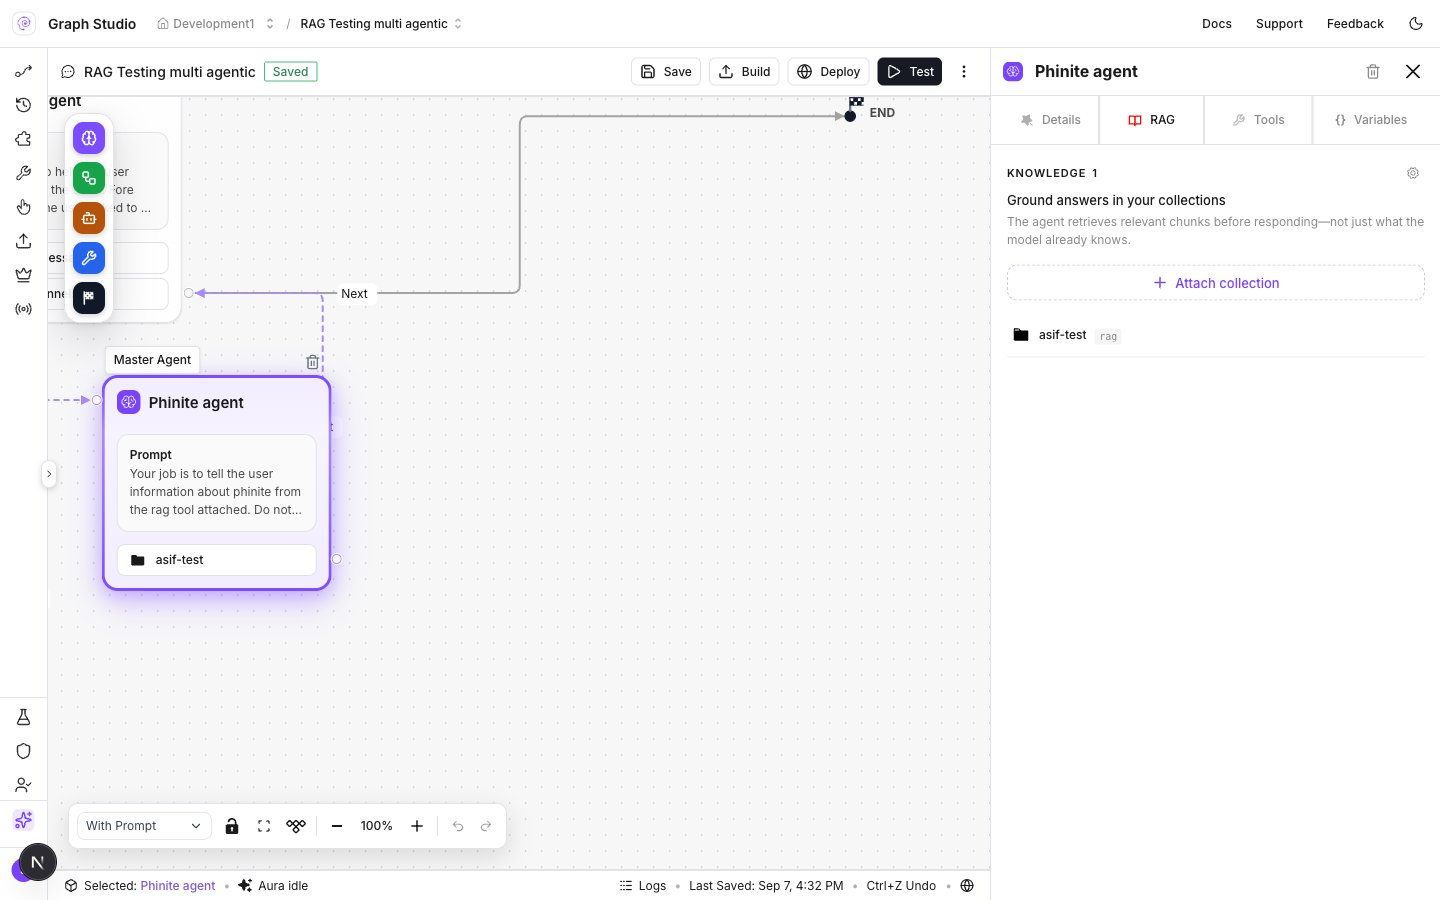Click asif-test collection chip on the node
The height and width of the screenshot is (900, 1440).
pyautogui.click(x=217, y=560)
